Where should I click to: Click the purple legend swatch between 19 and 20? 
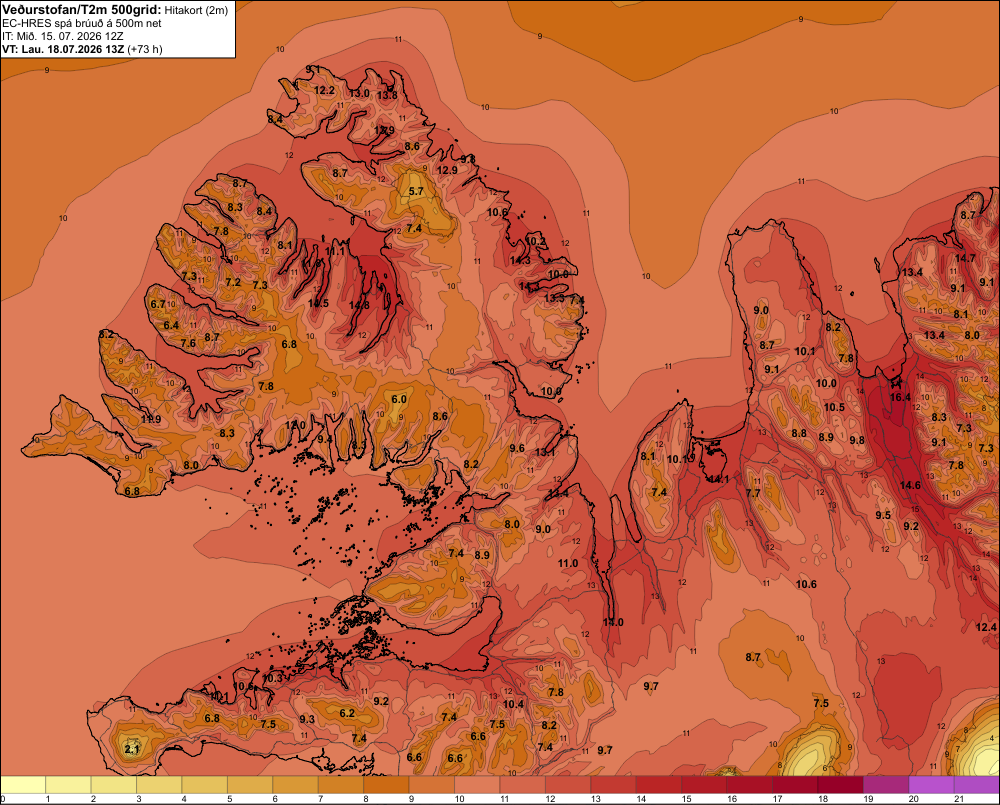click(886, 784)
